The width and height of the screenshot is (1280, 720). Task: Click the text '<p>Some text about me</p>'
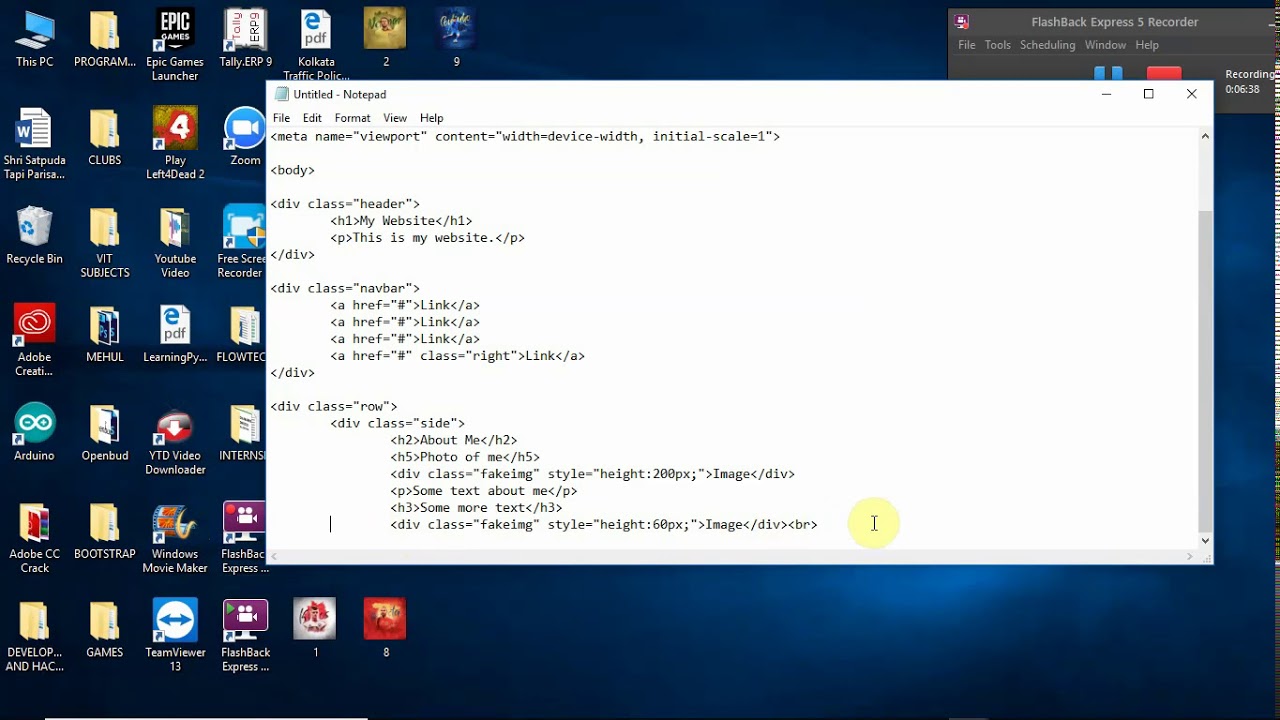[484, 491]
